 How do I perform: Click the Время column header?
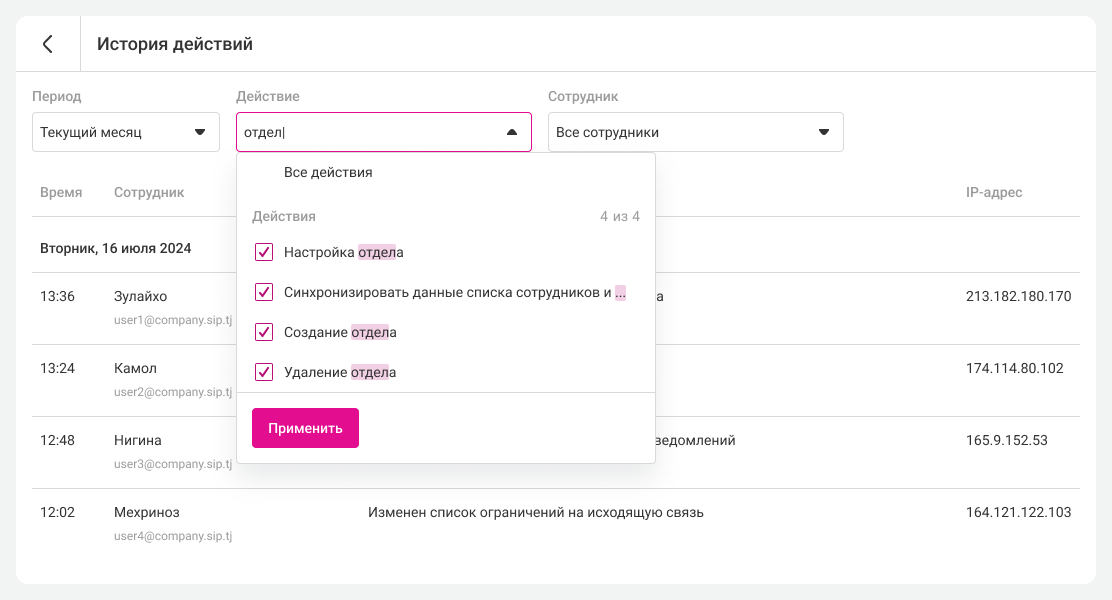(x=61, y=192)
